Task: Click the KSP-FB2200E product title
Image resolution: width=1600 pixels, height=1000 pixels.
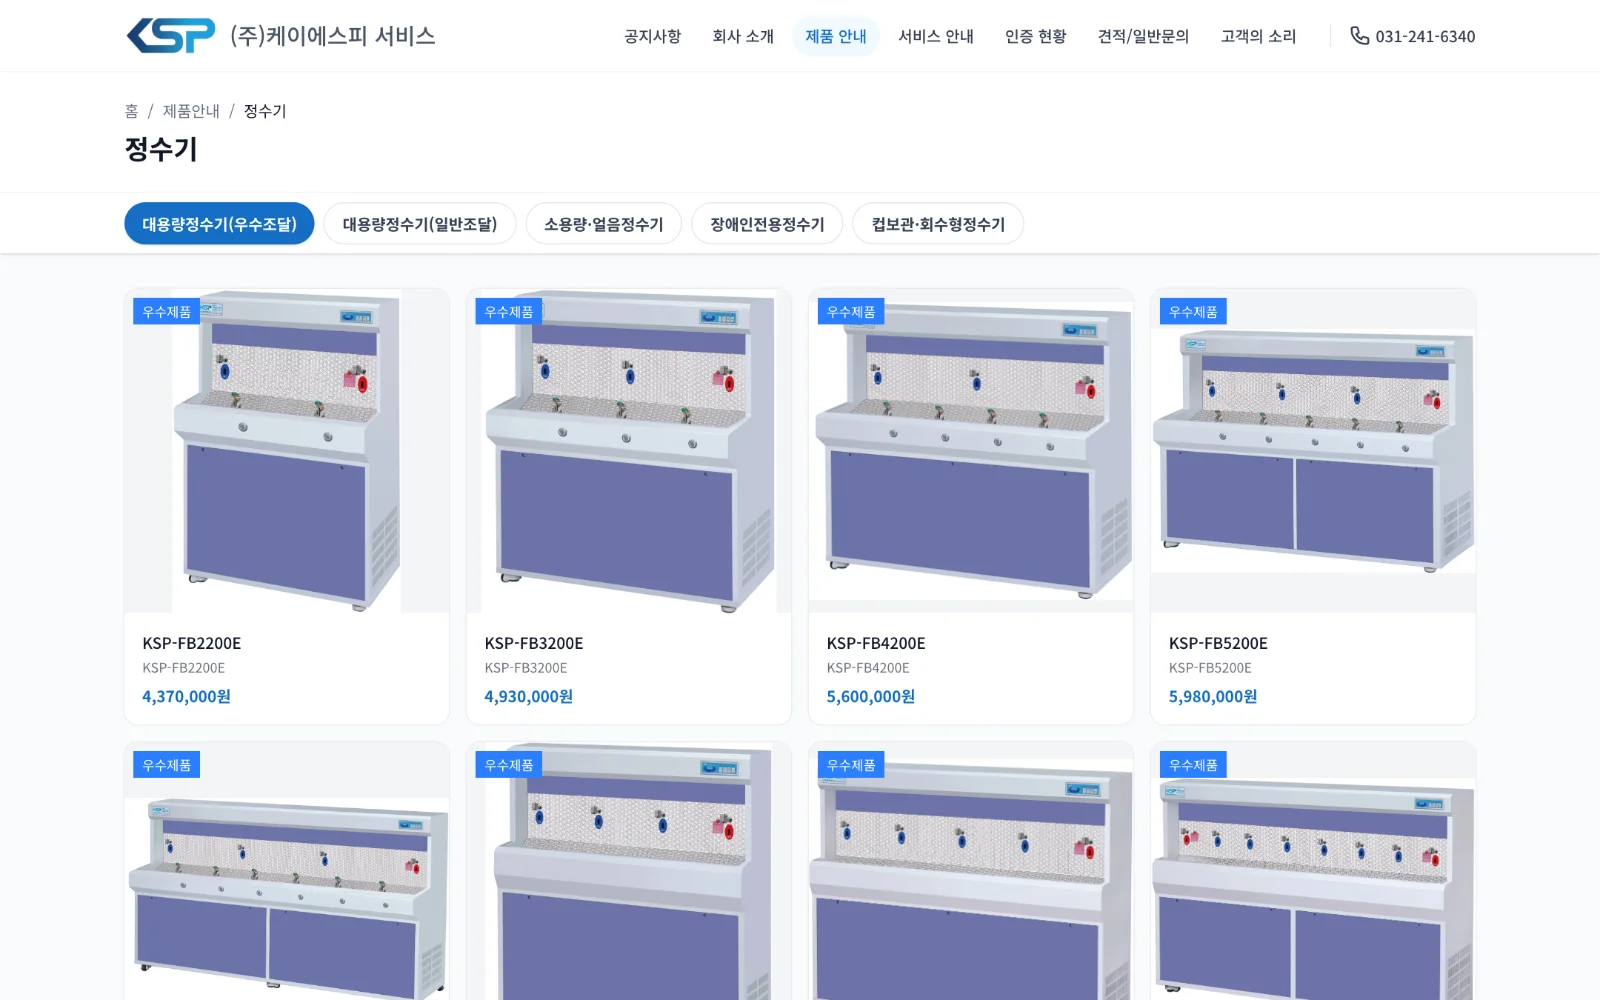Action: tap(192, 643)
